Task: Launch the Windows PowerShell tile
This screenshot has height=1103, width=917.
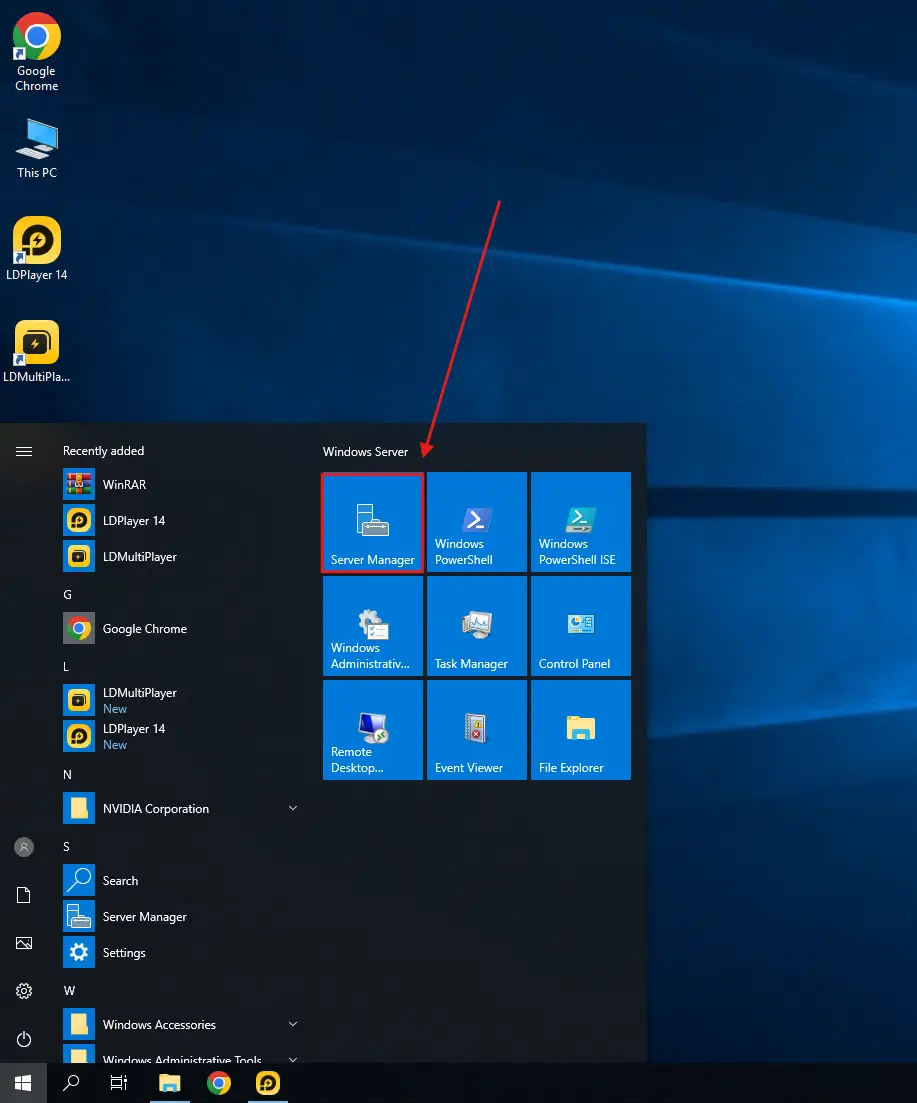Action: (x=477, y=522)
